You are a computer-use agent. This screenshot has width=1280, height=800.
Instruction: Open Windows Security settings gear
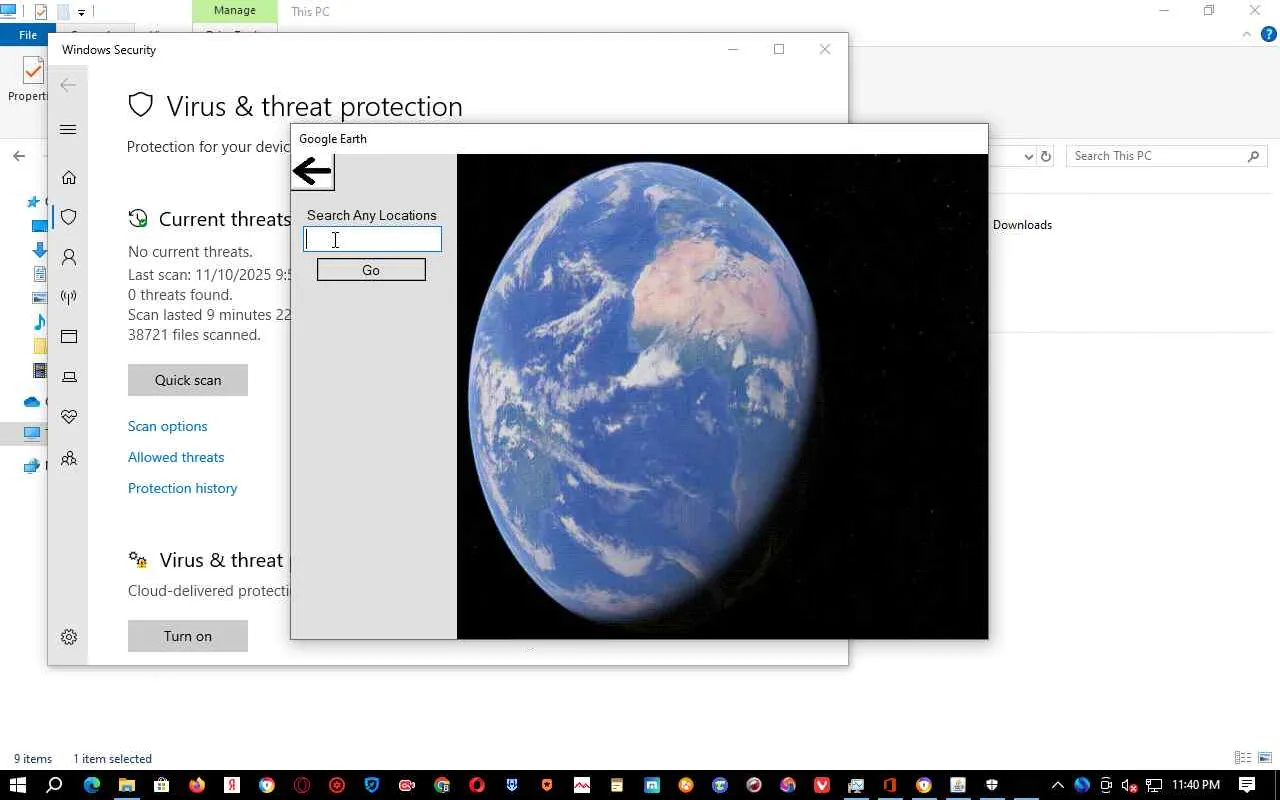tap(69, 637)
